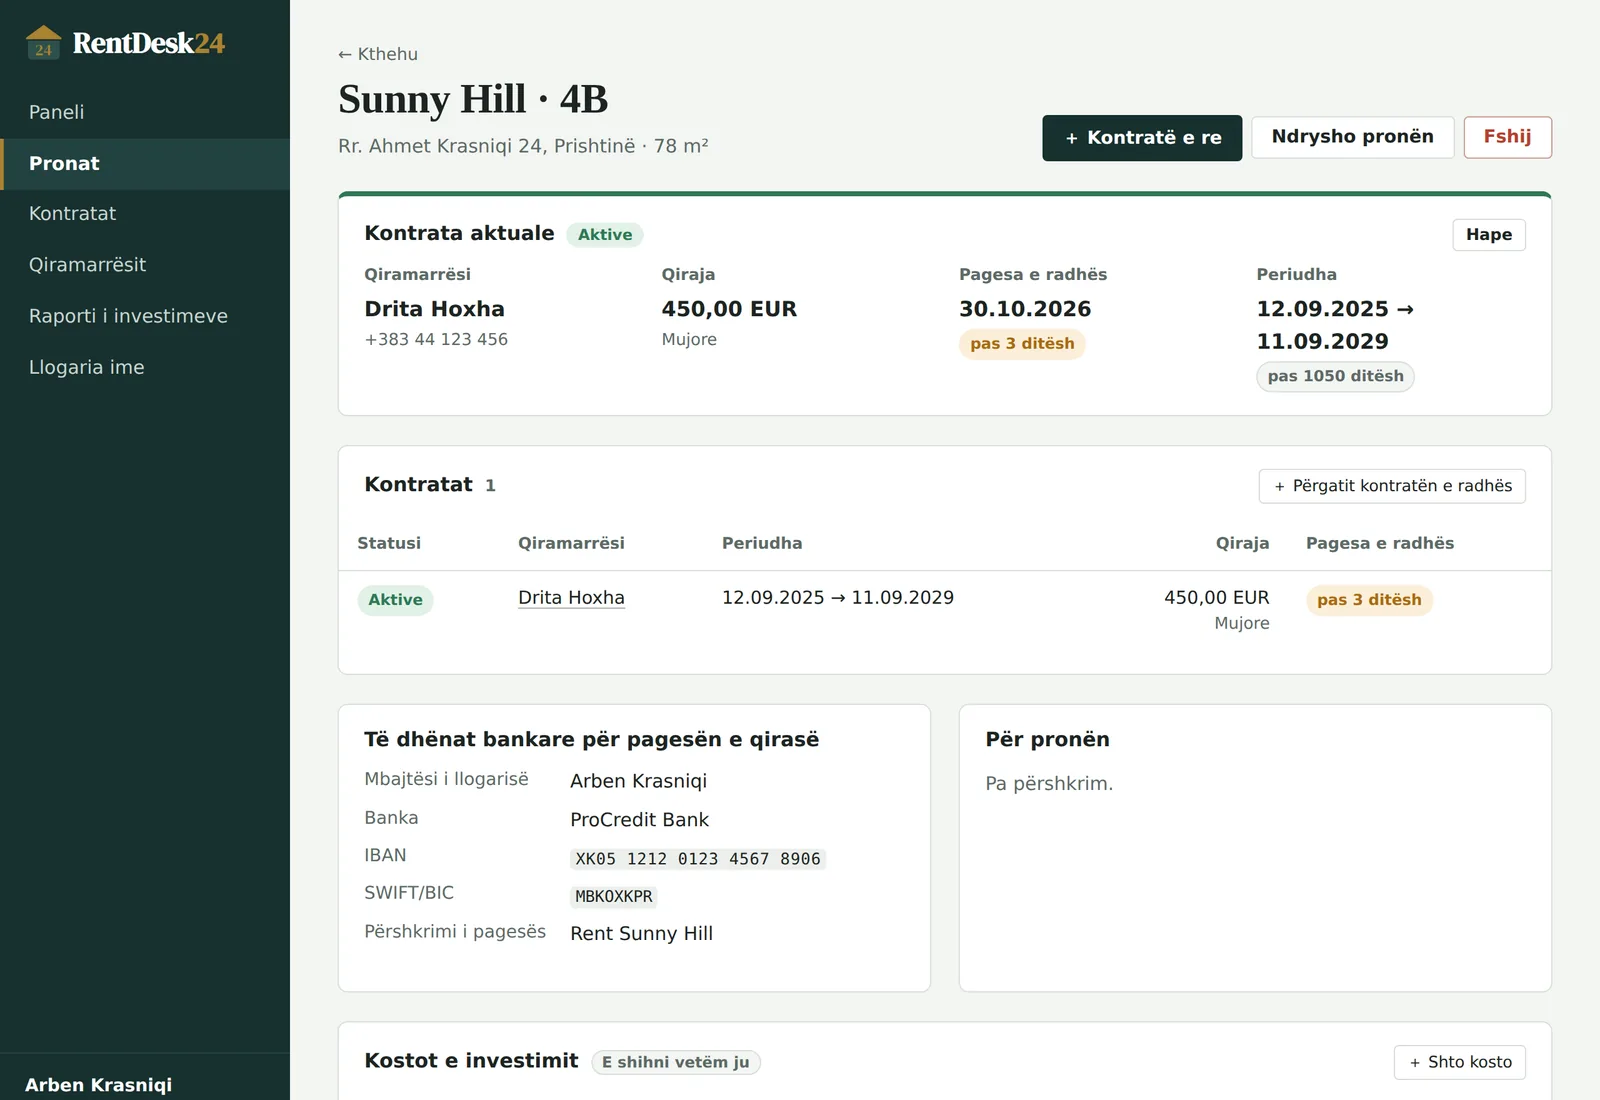Image resolution: width=1600 pixels, height=1100 pixels.
Task: Click the red Fshij button
Action: (x=1507, y=137)
